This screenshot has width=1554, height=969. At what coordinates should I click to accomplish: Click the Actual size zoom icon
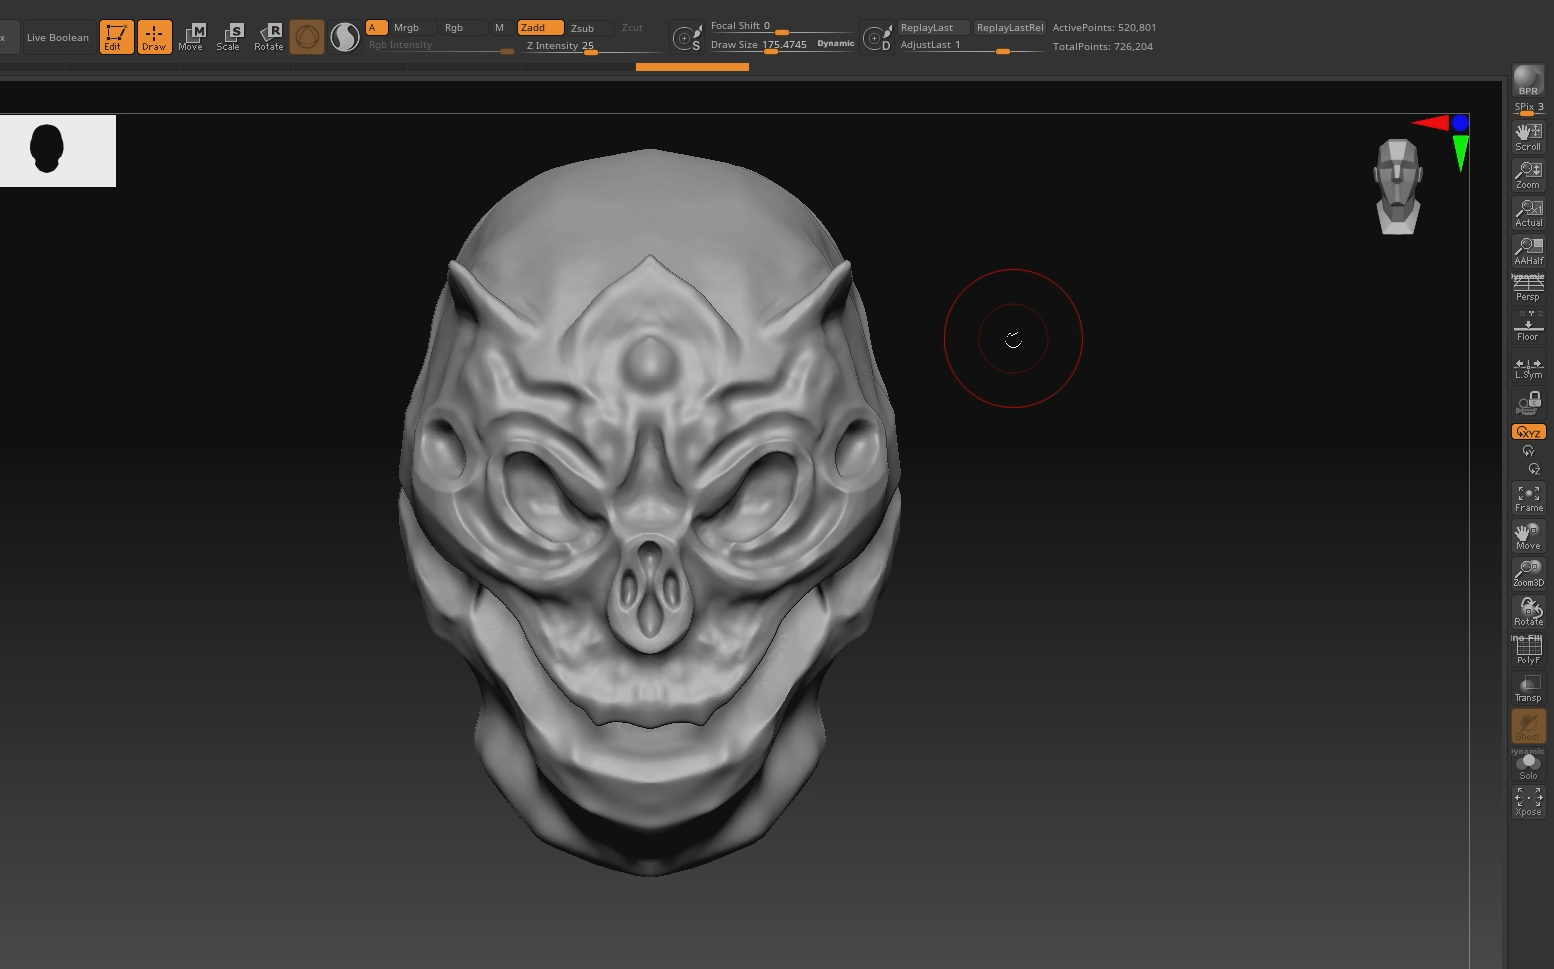(1527, 213)
